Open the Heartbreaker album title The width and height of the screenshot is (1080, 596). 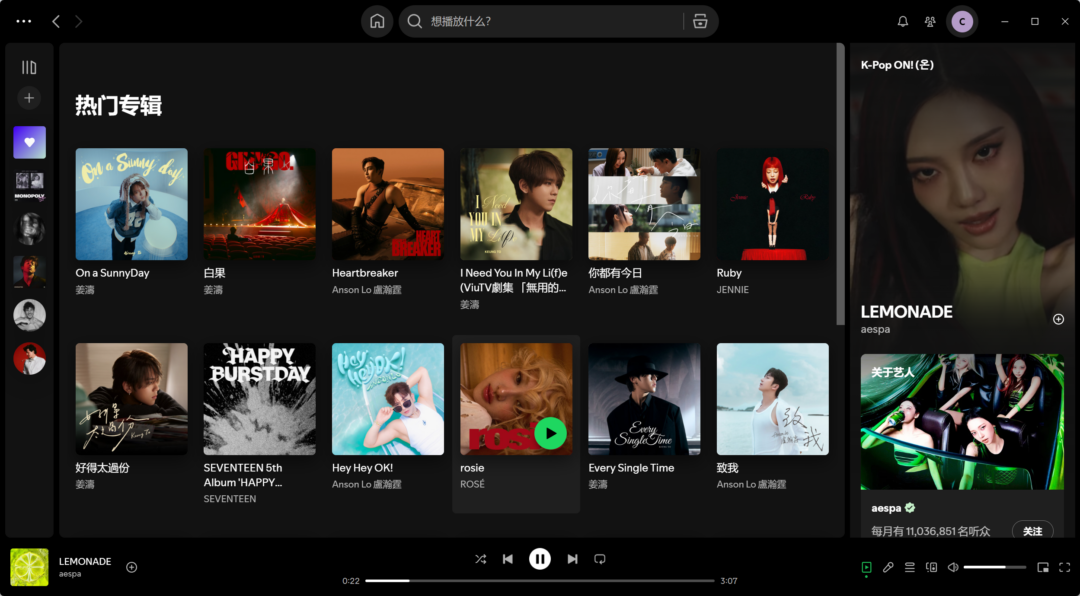(x=365, y=273)
